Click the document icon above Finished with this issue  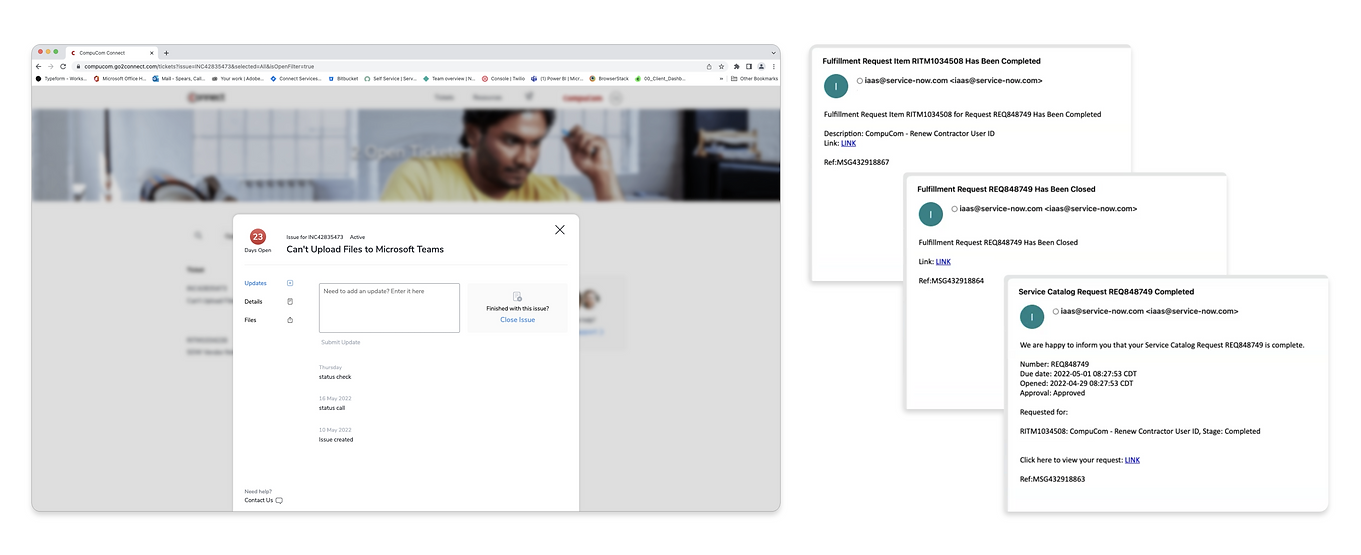coord(517,297)
